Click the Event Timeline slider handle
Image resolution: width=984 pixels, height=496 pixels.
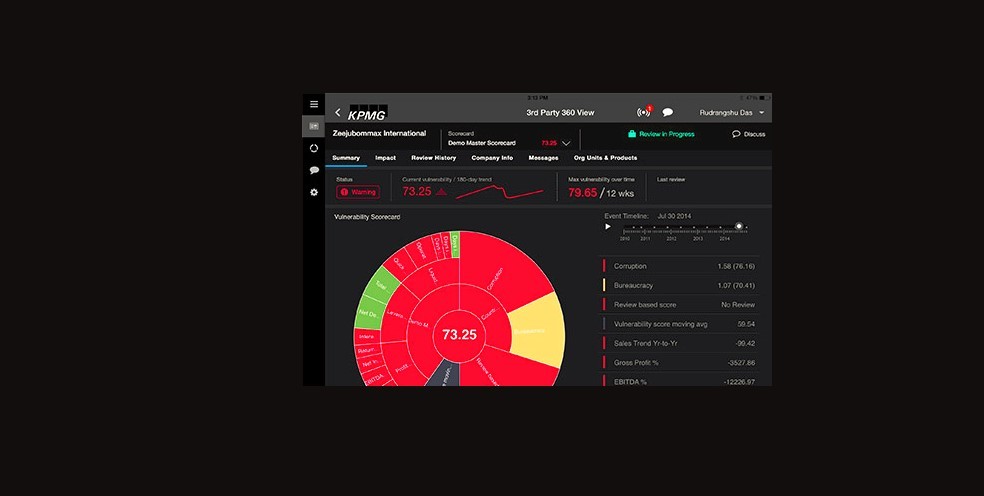click(739, 227)
